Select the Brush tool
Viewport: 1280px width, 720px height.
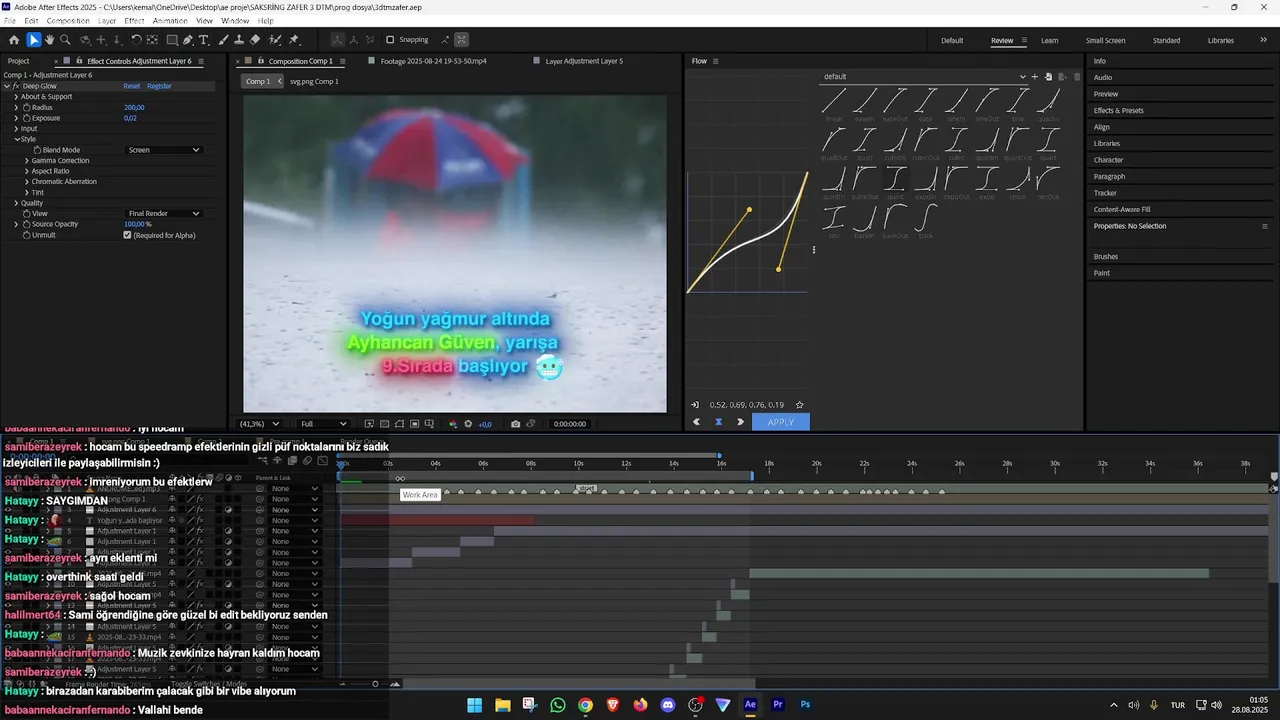(x=223, y=40)
